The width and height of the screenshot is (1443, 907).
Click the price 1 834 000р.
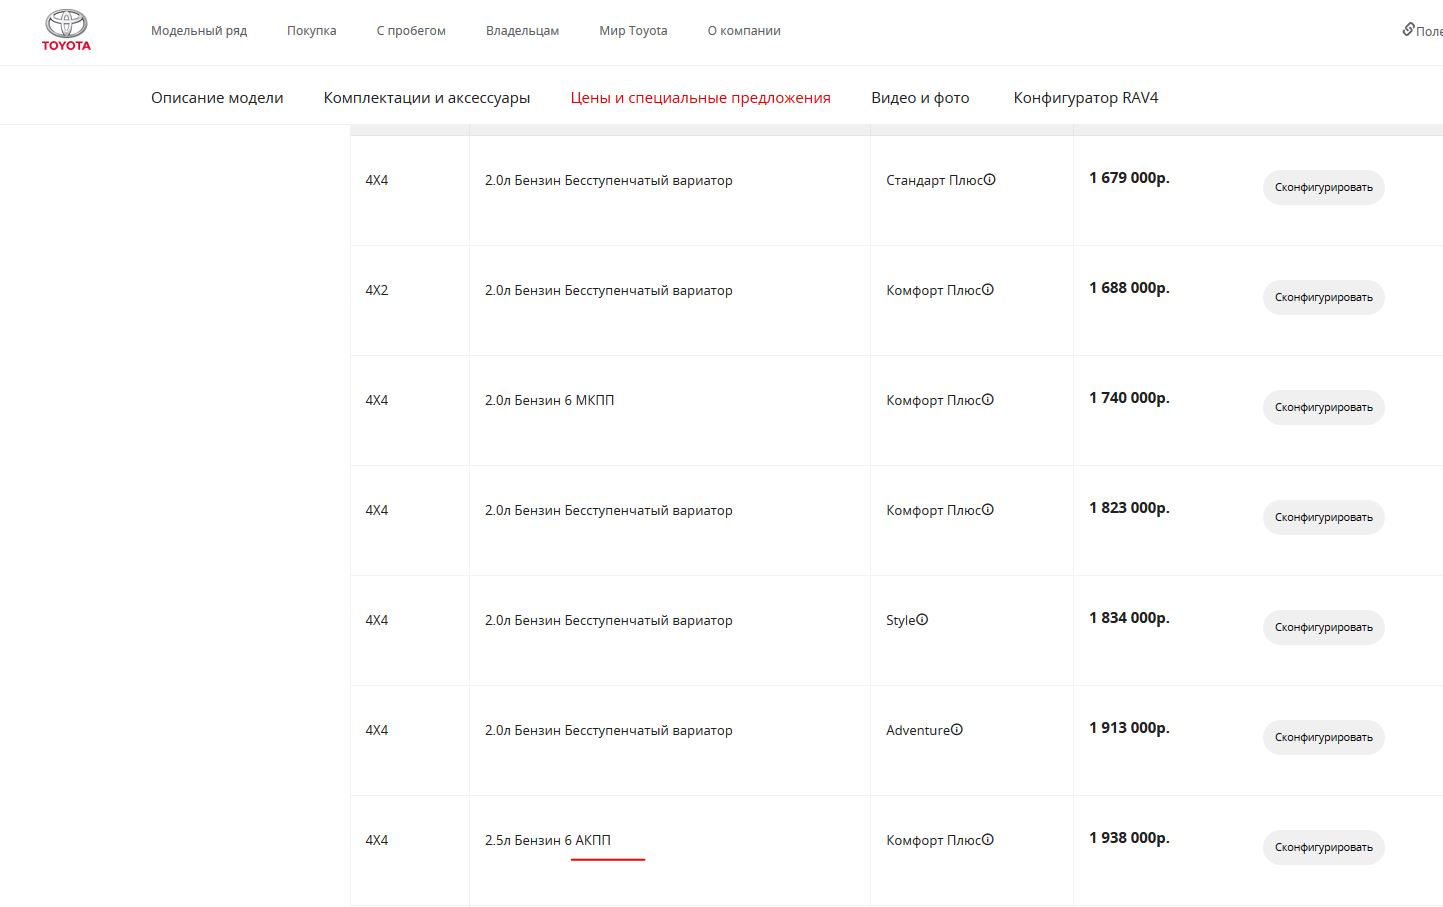[1129, 618]
